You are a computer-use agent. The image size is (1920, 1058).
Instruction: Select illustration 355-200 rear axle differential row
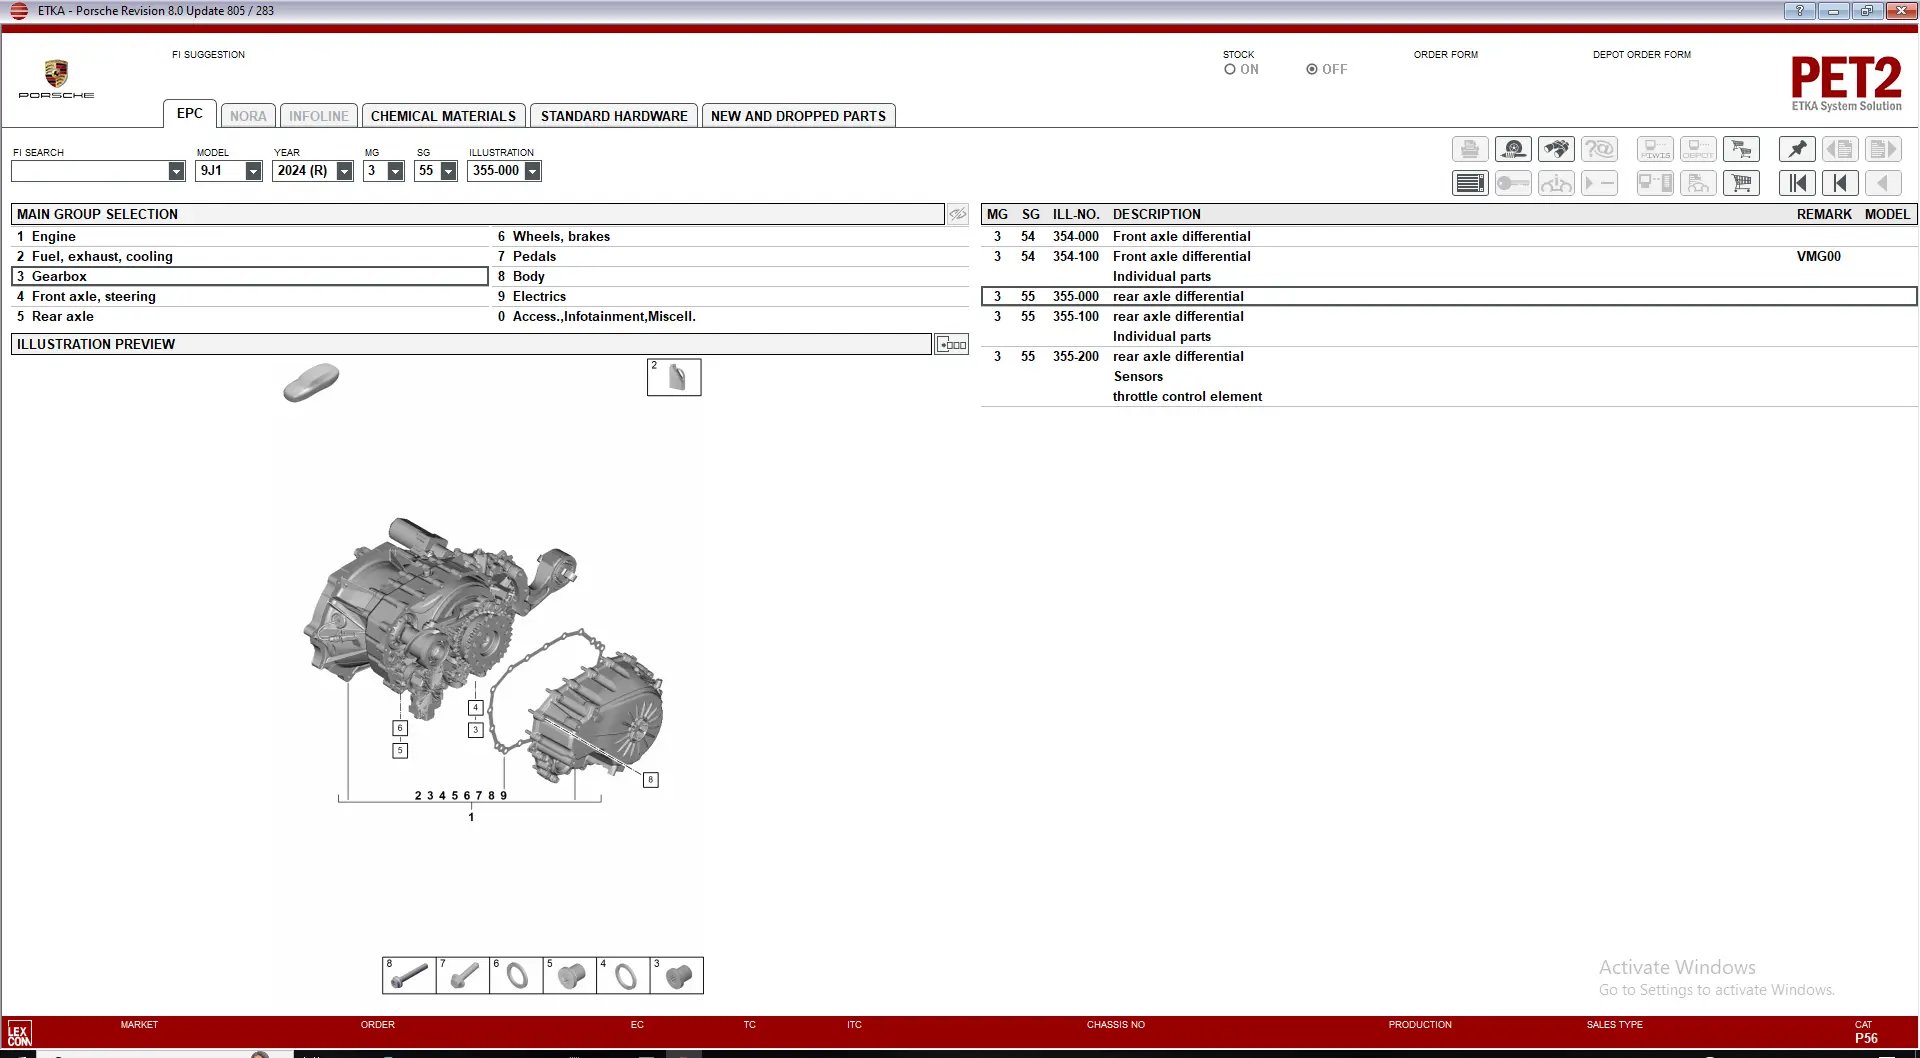click(1178, 357)
